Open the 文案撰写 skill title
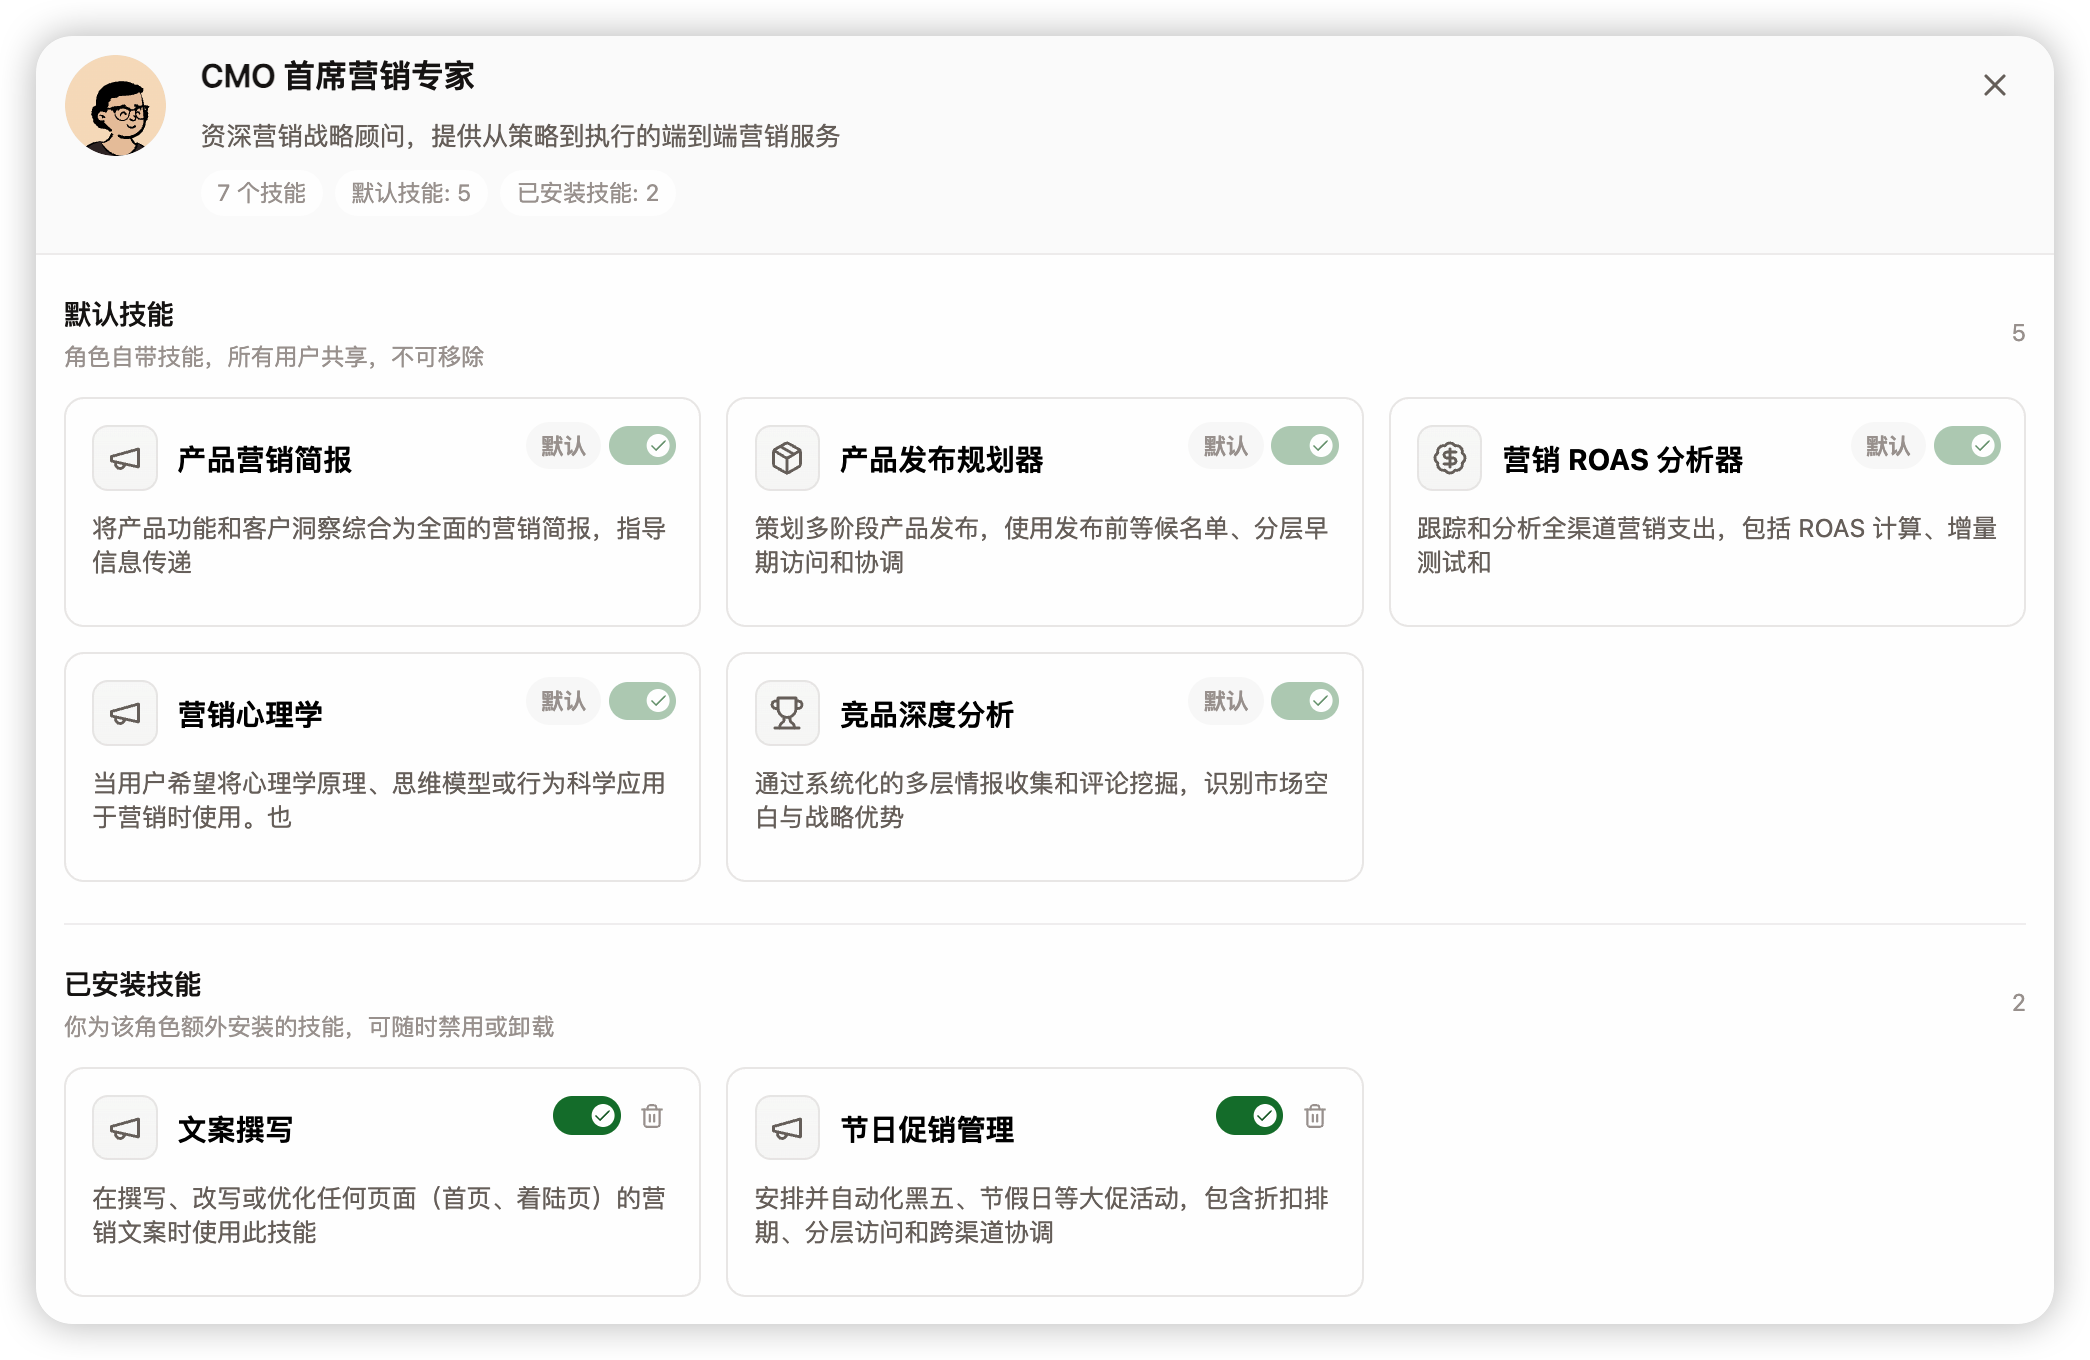The width and height of the screenshot is (2090, 1360). 235,1130
